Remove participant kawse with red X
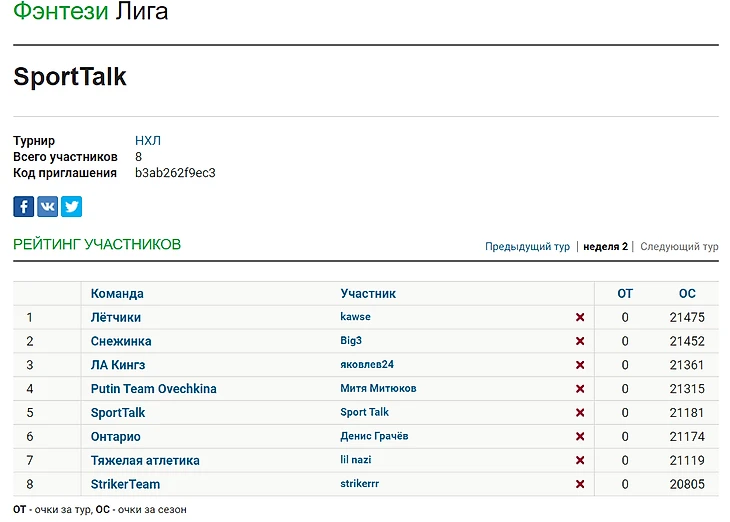Screen dimensions: 730x522 point(580,318)
